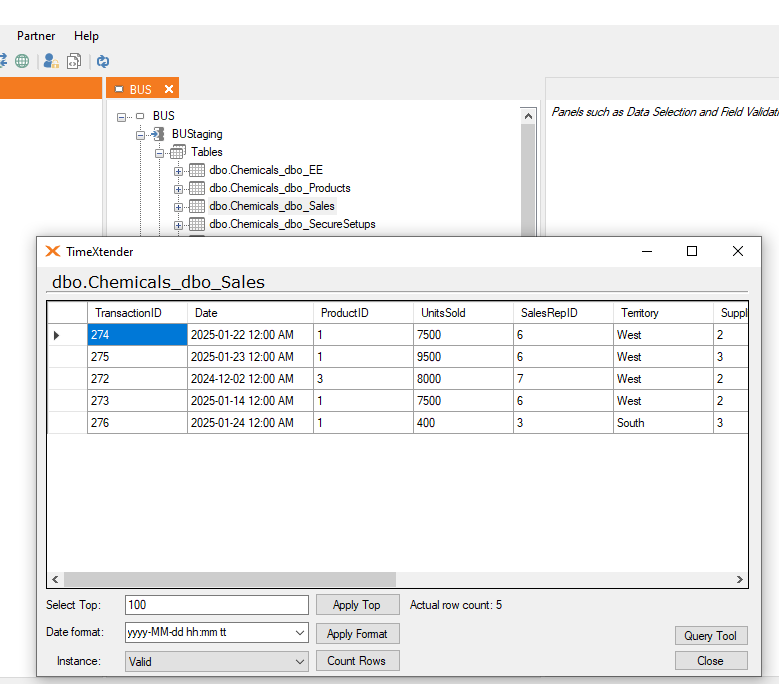
Task: Click the Apply Format button
Action: (x=357, y=634)
